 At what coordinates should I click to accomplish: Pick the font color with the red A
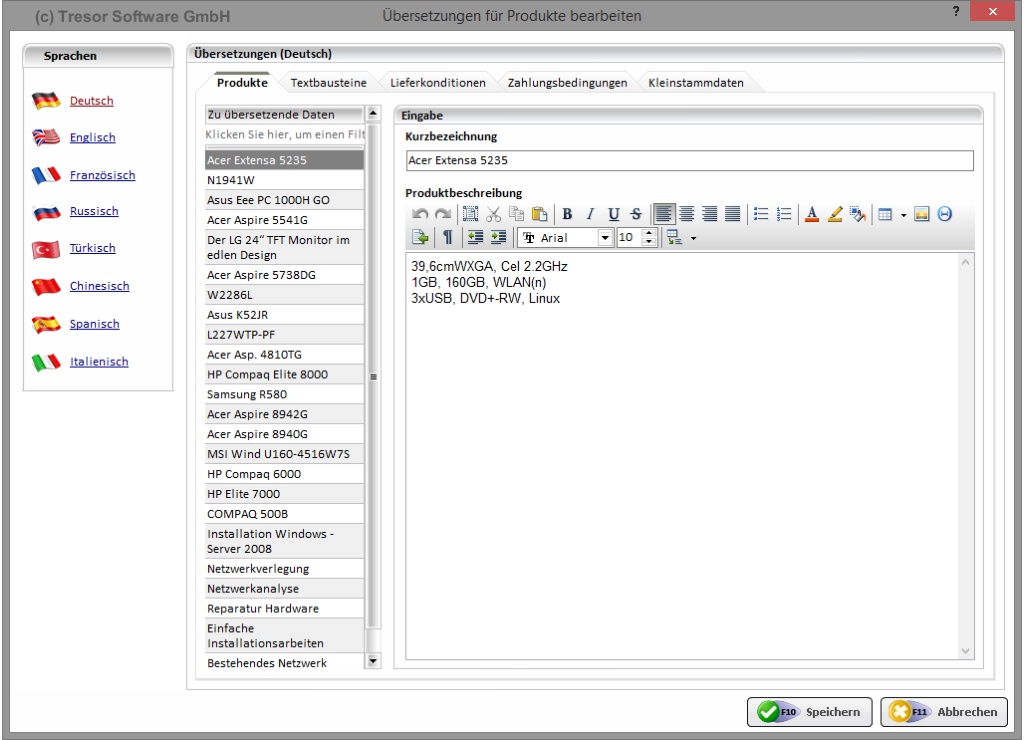(x=811, y=213)
